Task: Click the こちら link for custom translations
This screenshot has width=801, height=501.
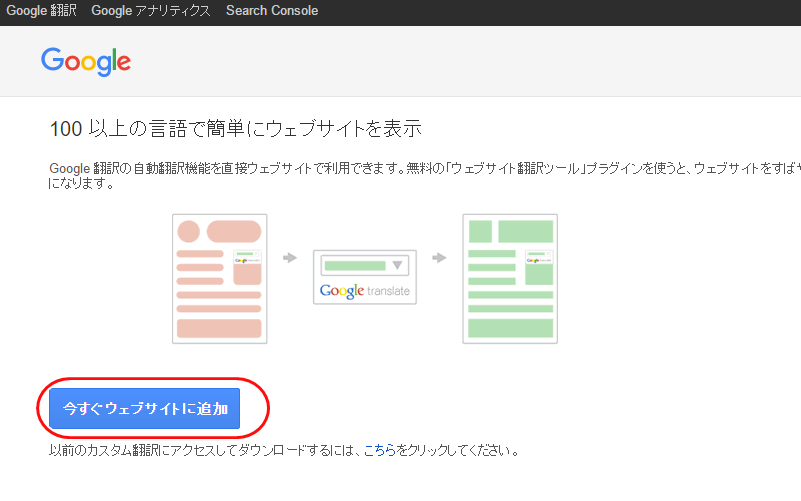Action: tap(380, 450)
